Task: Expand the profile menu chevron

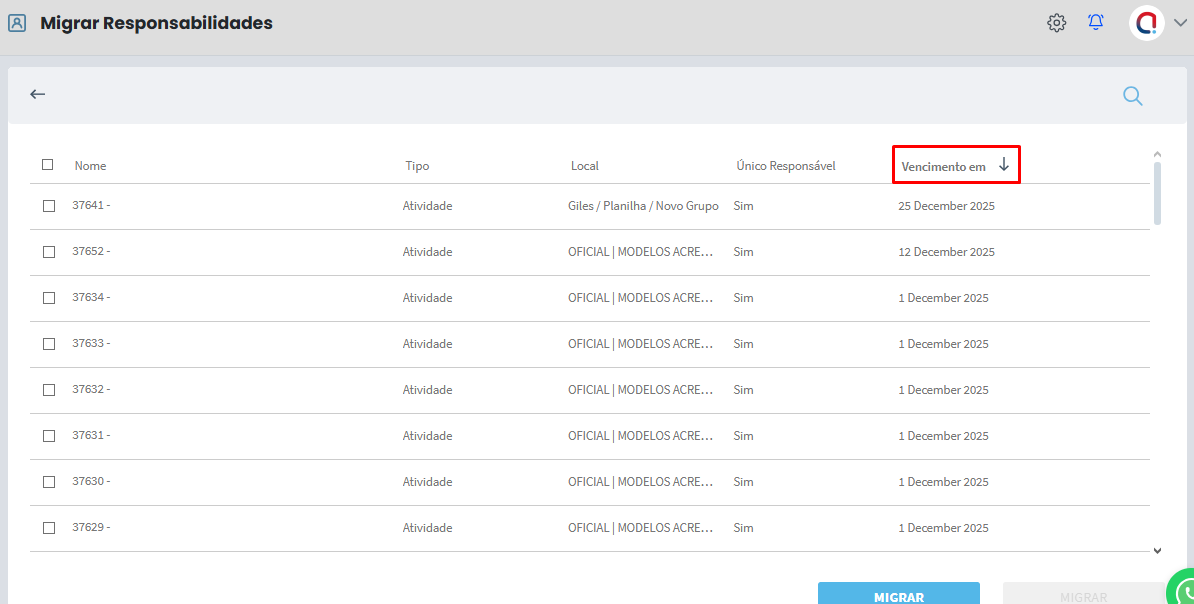Action: point(1180,24)
